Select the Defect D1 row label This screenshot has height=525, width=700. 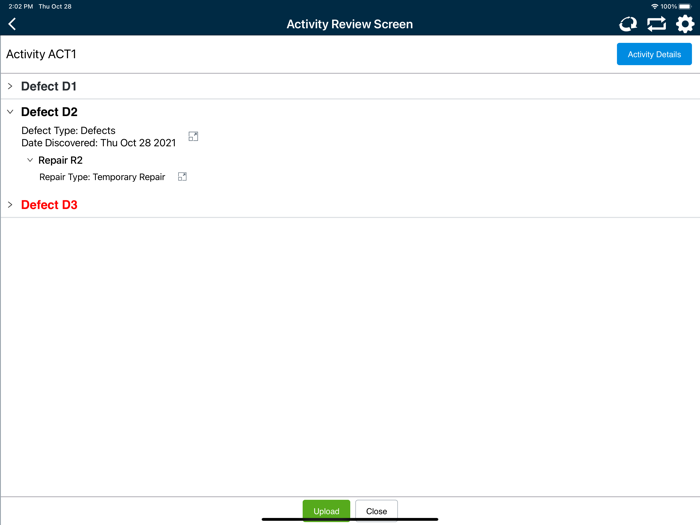pos(49,86)
